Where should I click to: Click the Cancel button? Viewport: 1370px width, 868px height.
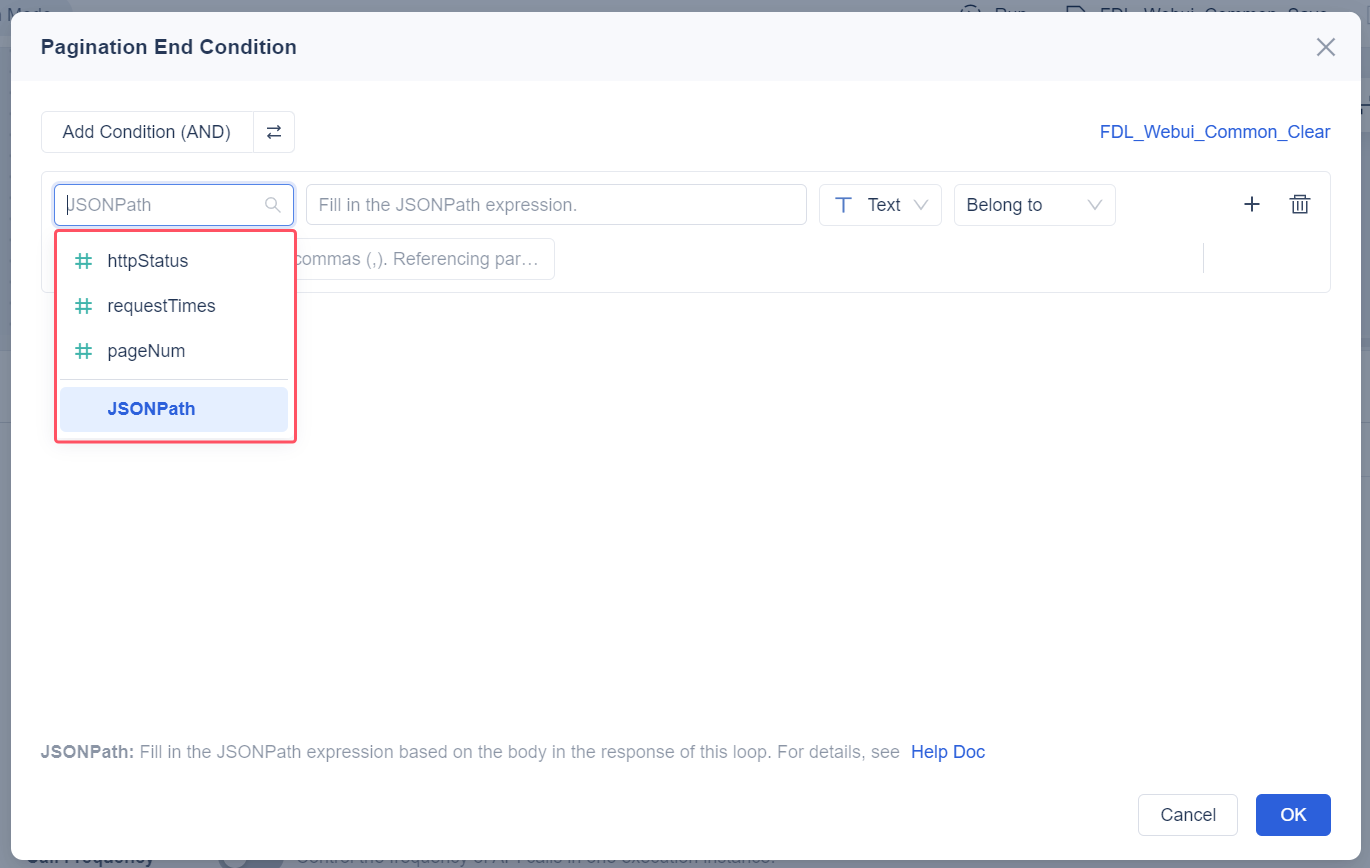pos(1188,815)
